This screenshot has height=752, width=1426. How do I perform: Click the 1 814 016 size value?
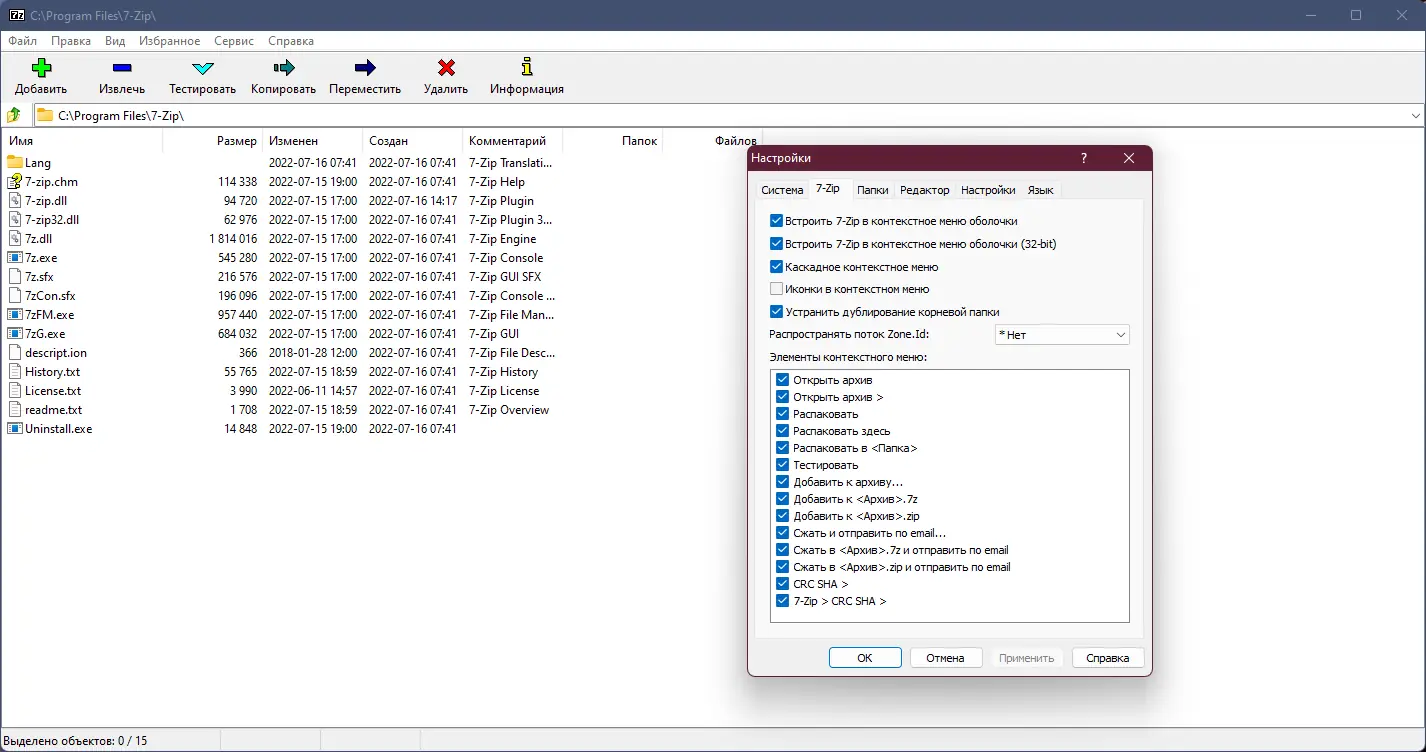tap(233, 239)
